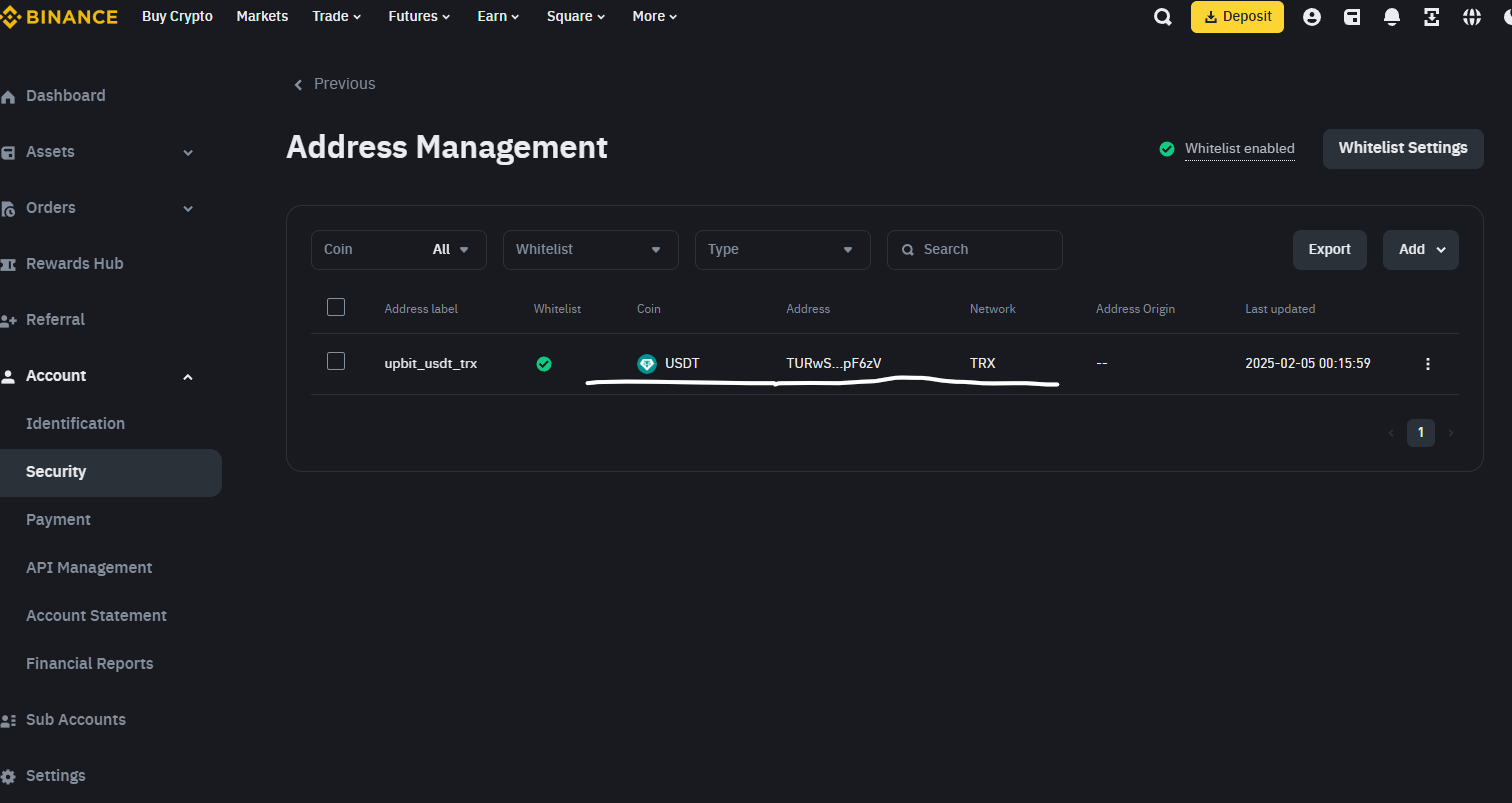
Task: Open the three-dot menu for upbit_usdt_trx
Action: tap(1428, 364)
